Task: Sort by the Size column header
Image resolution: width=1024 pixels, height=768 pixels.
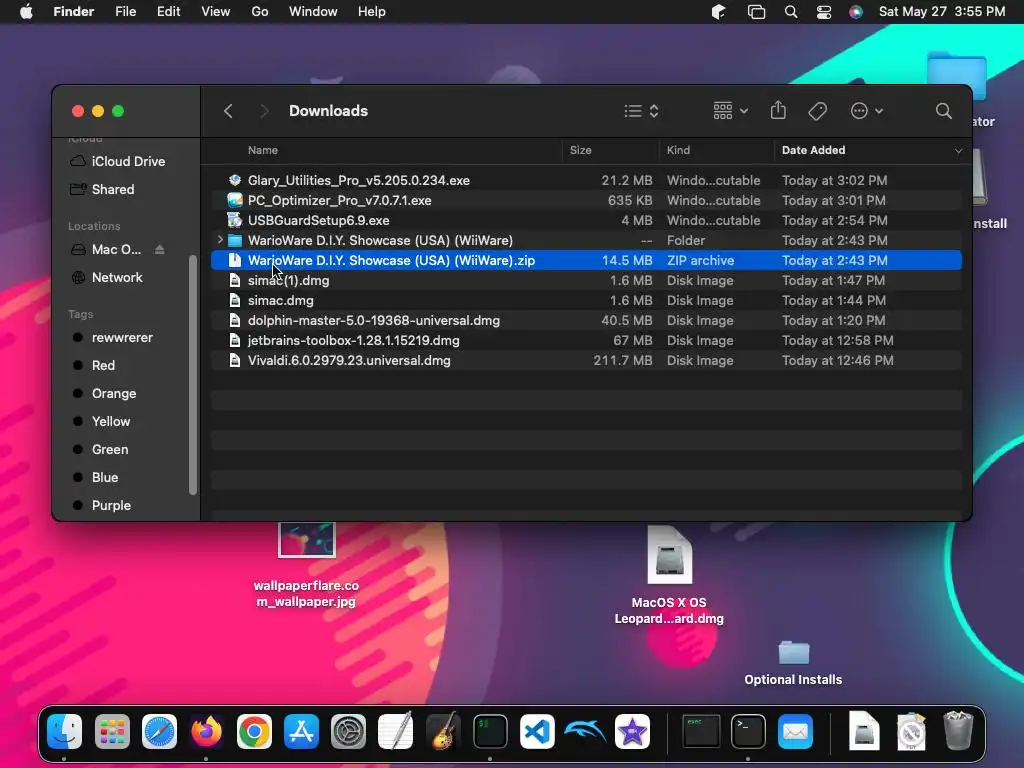Action: tap(580, 150)
